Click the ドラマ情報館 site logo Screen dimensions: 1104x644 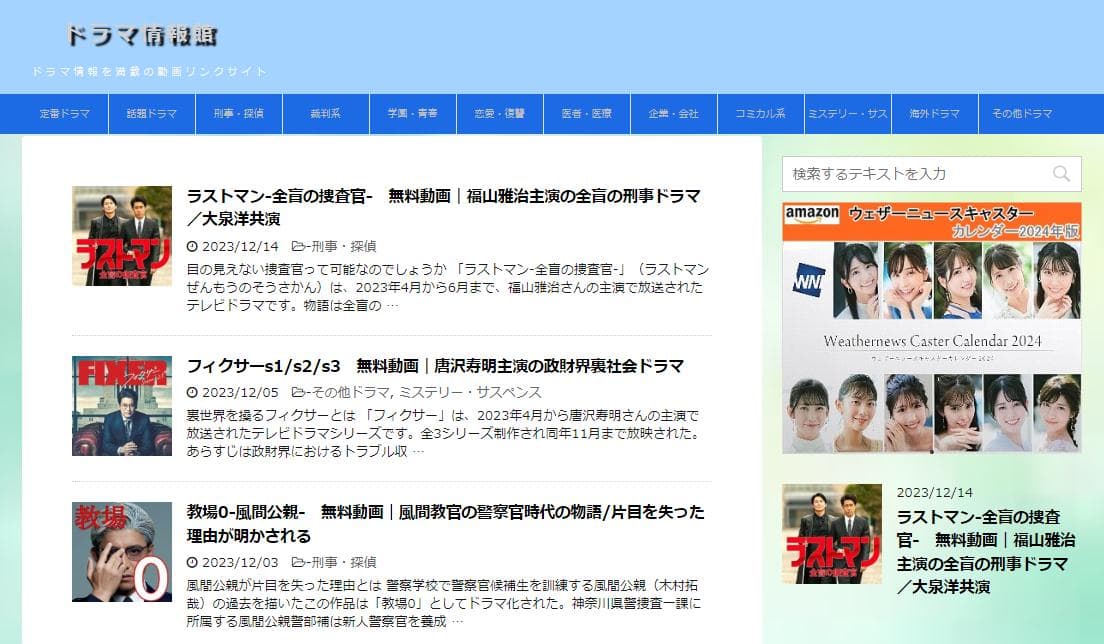142,35
